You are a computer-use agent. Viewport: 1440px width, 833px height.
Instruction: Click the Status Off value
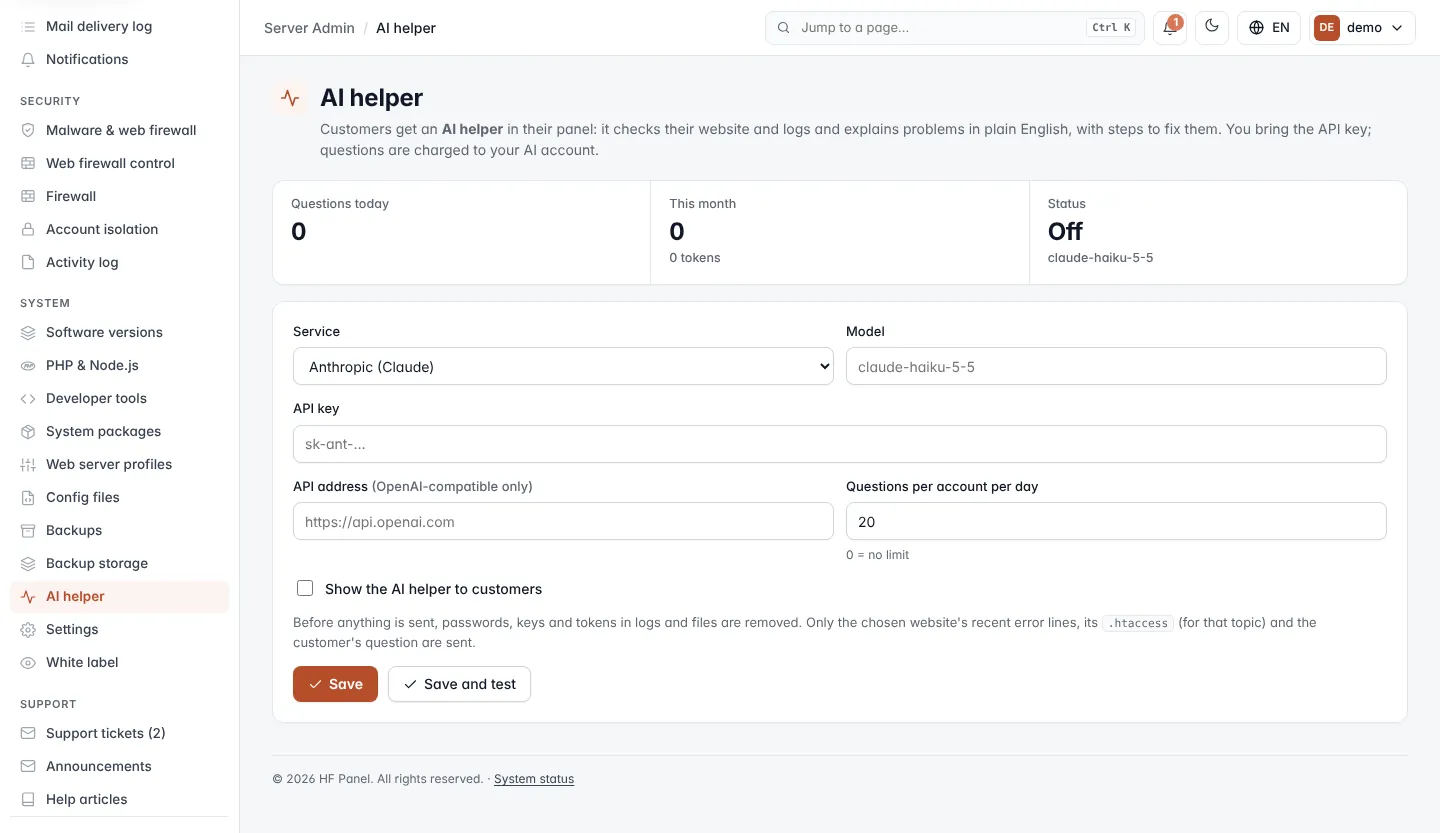point(1065,231)
